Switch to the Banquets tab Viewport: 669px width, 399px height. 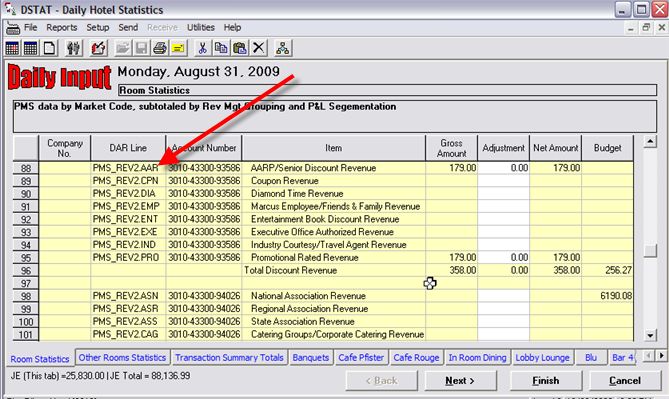[310, 358]
